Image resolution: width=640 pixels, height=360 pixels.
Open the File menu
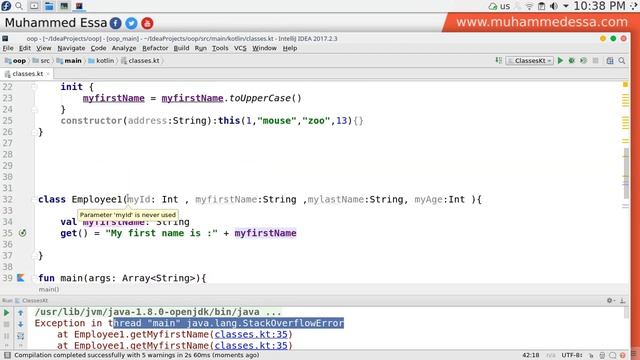click(x=8, y=48)
